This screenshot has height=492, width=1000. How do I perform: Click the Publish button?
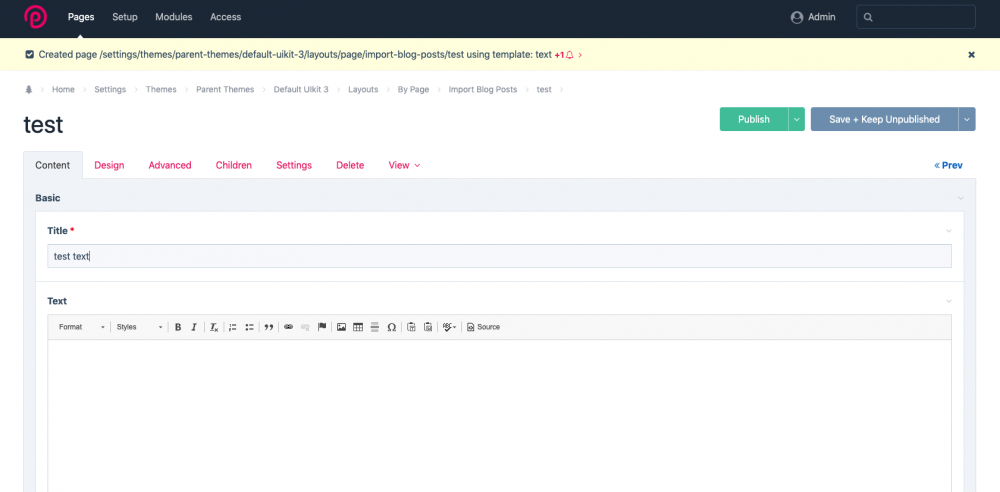pyautogui.click(x=754, y=119)
